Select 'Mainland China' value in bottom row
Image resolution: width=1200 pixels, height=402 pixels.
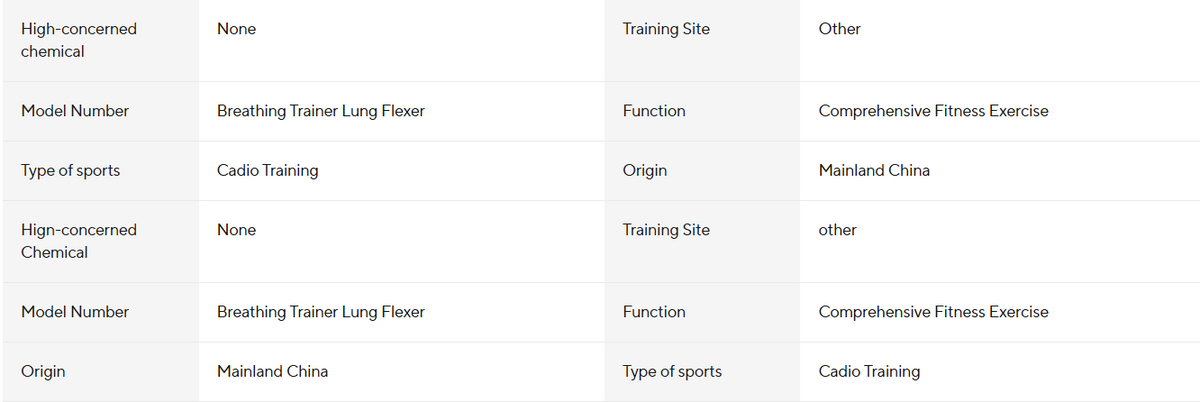[272, 371]
